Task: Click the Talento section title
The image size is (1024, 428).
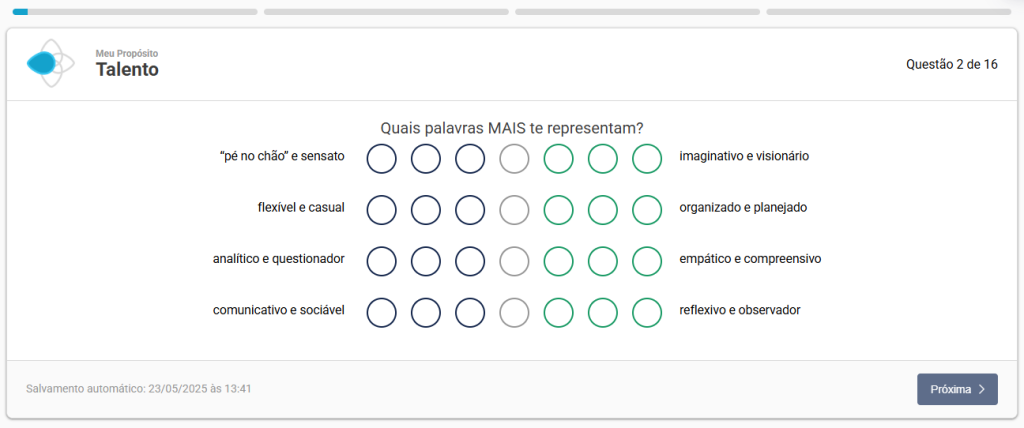Action: coord(127,70)
